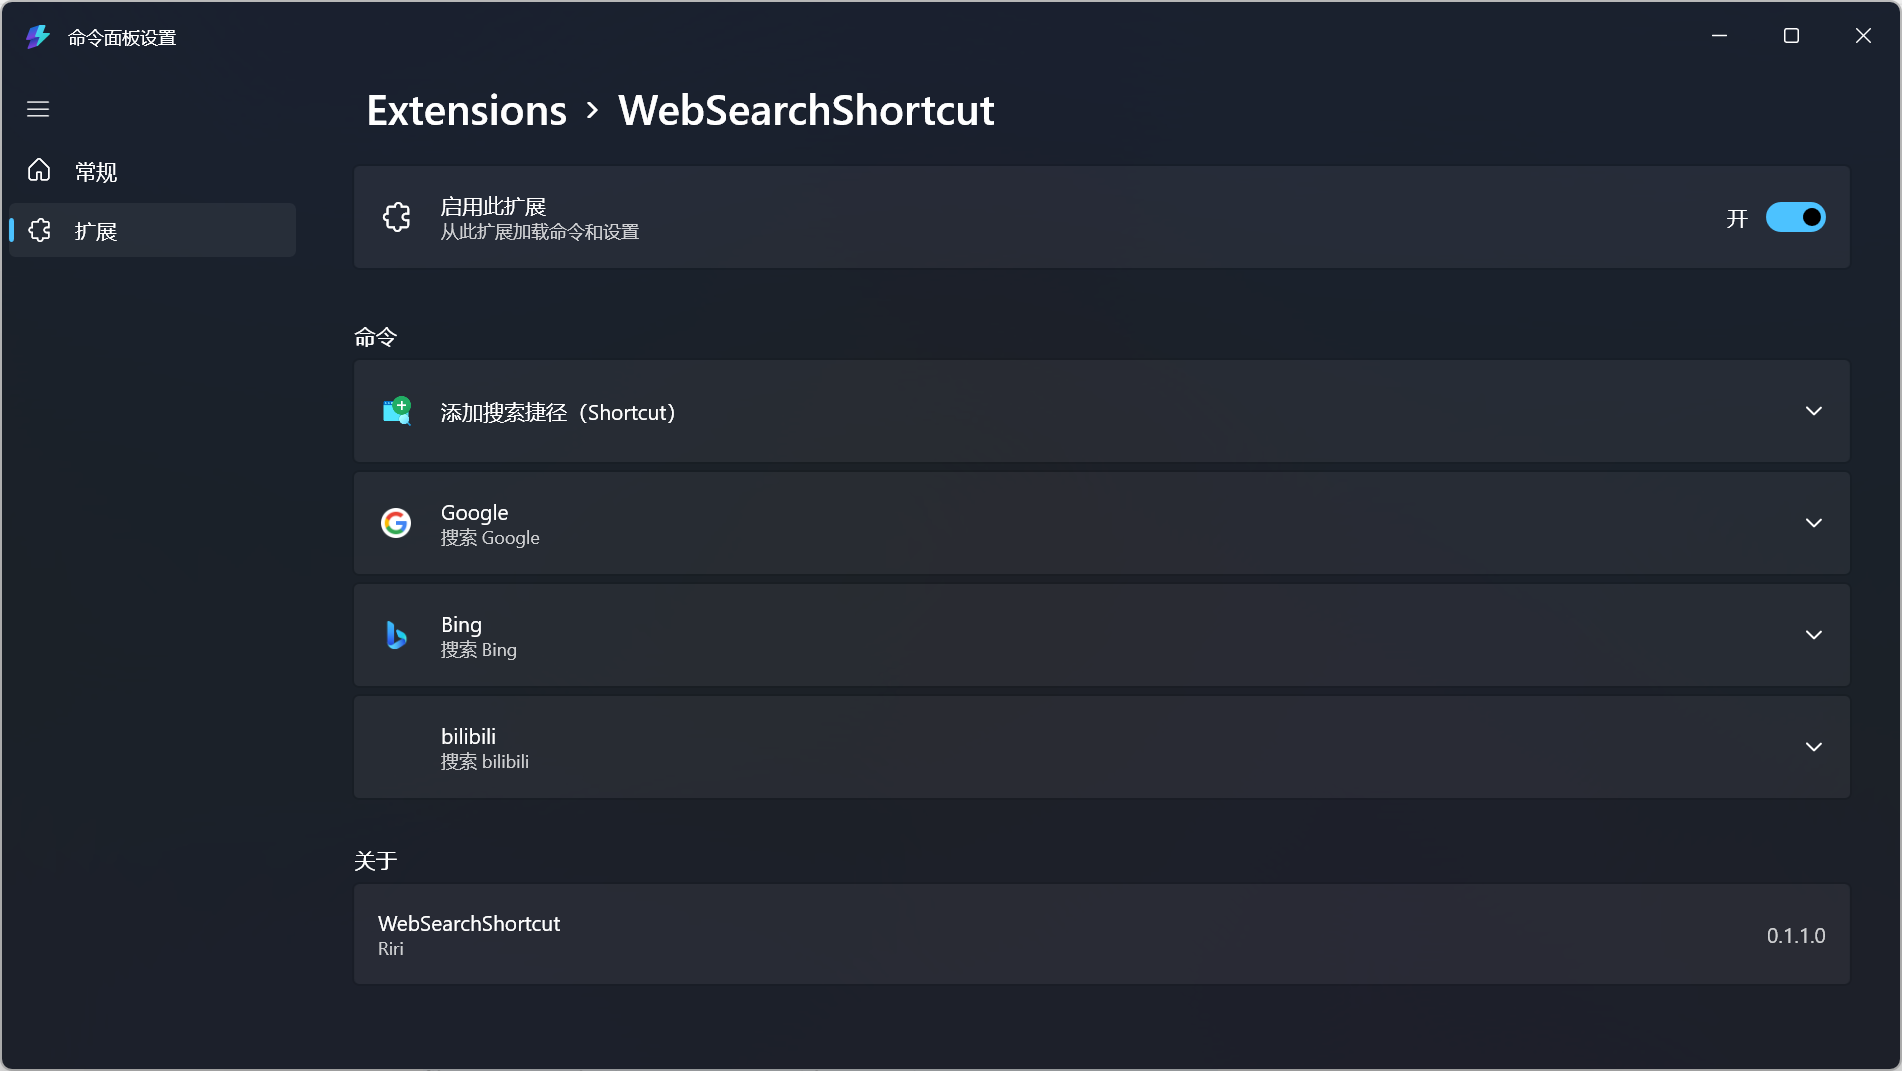Click the command palette app icon

[x=38, y=37]
